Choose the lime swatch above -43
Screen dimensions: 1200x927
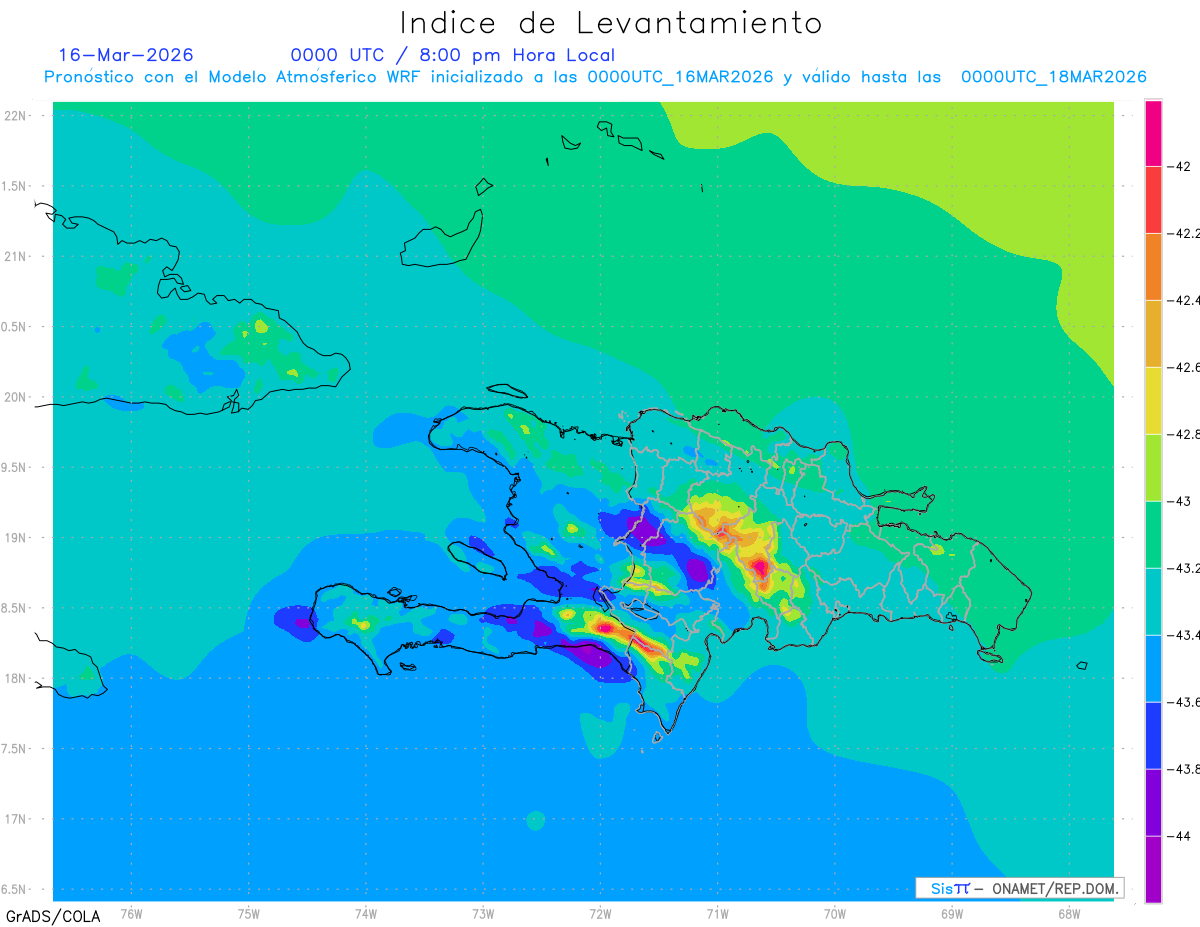click(1153, 467)
